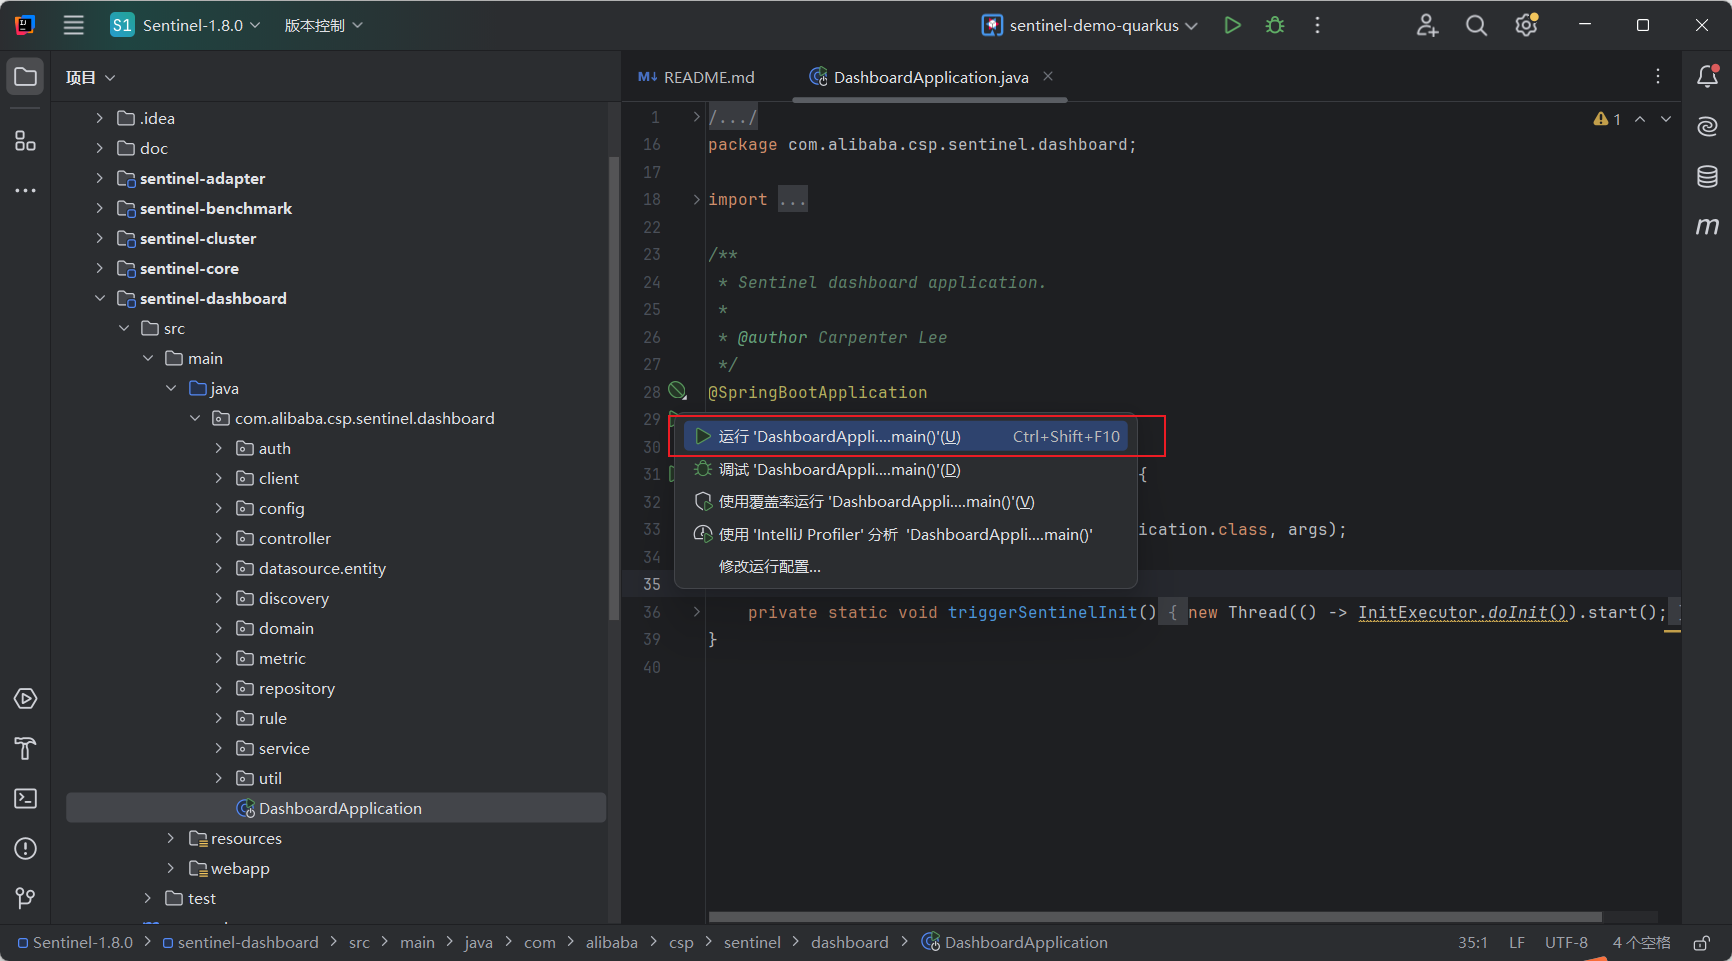Open the Structure tool window
This screenshot has height=961, width=1732.
pyautogui.click(x=26, y=141)
